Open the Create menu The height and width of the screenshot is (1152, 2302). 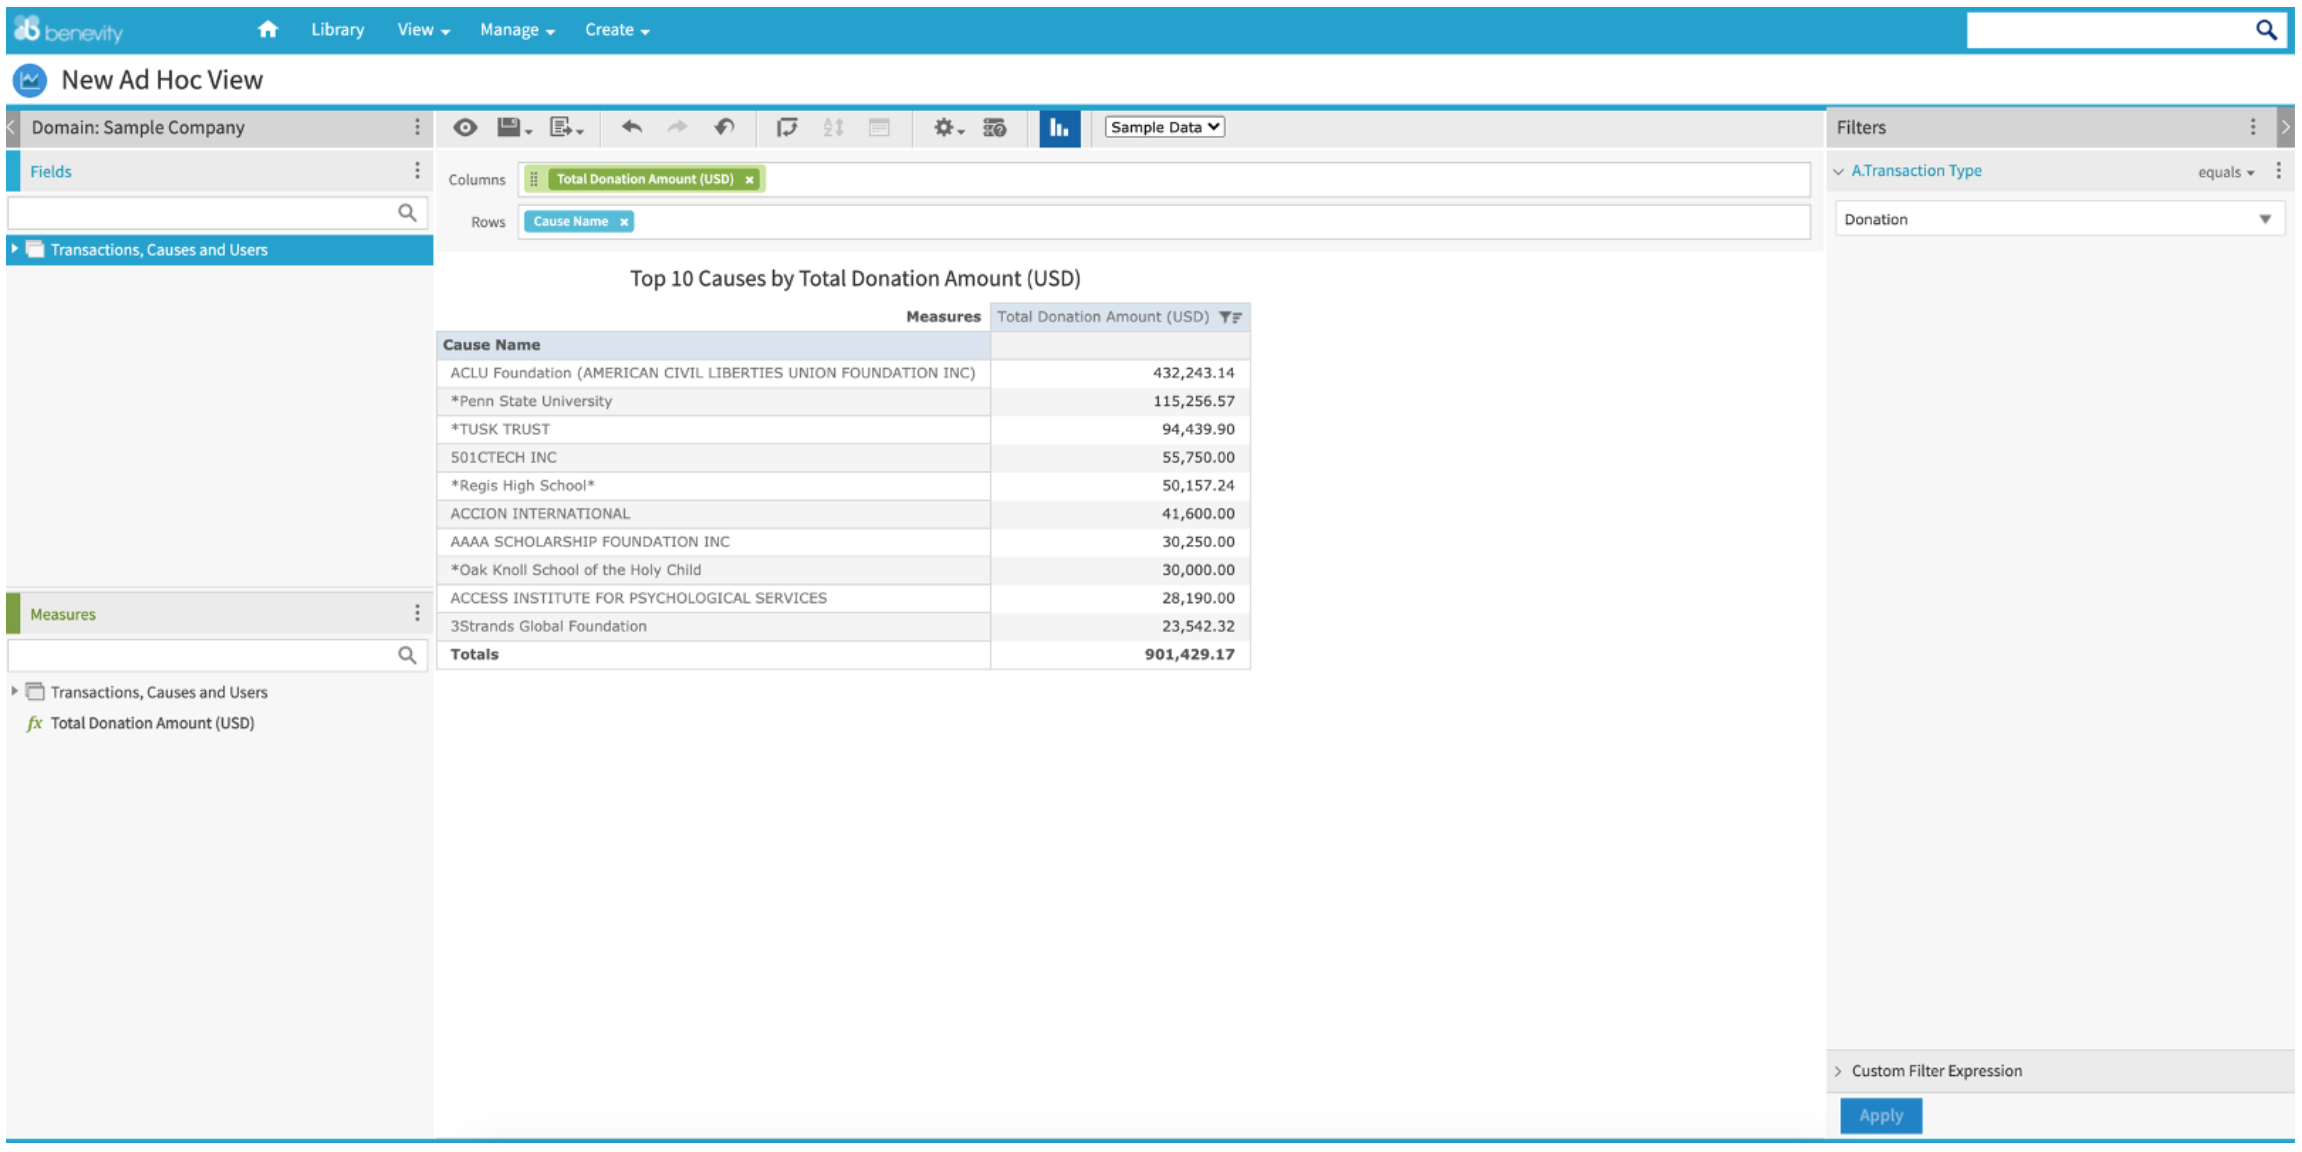pos(617,30)
